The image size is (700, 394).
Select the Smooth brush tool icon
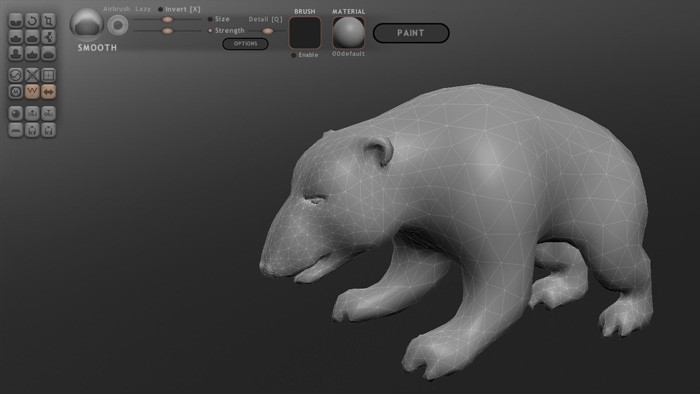coord(48,53)
